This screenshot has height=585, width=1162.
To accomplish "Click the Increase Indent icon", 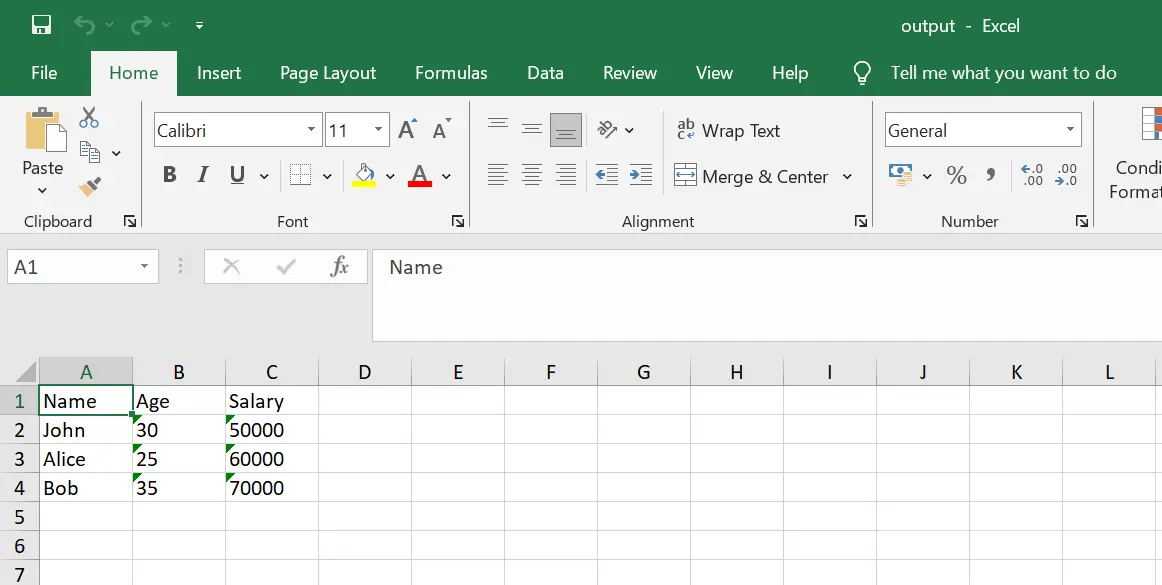I will pos(641,176).
